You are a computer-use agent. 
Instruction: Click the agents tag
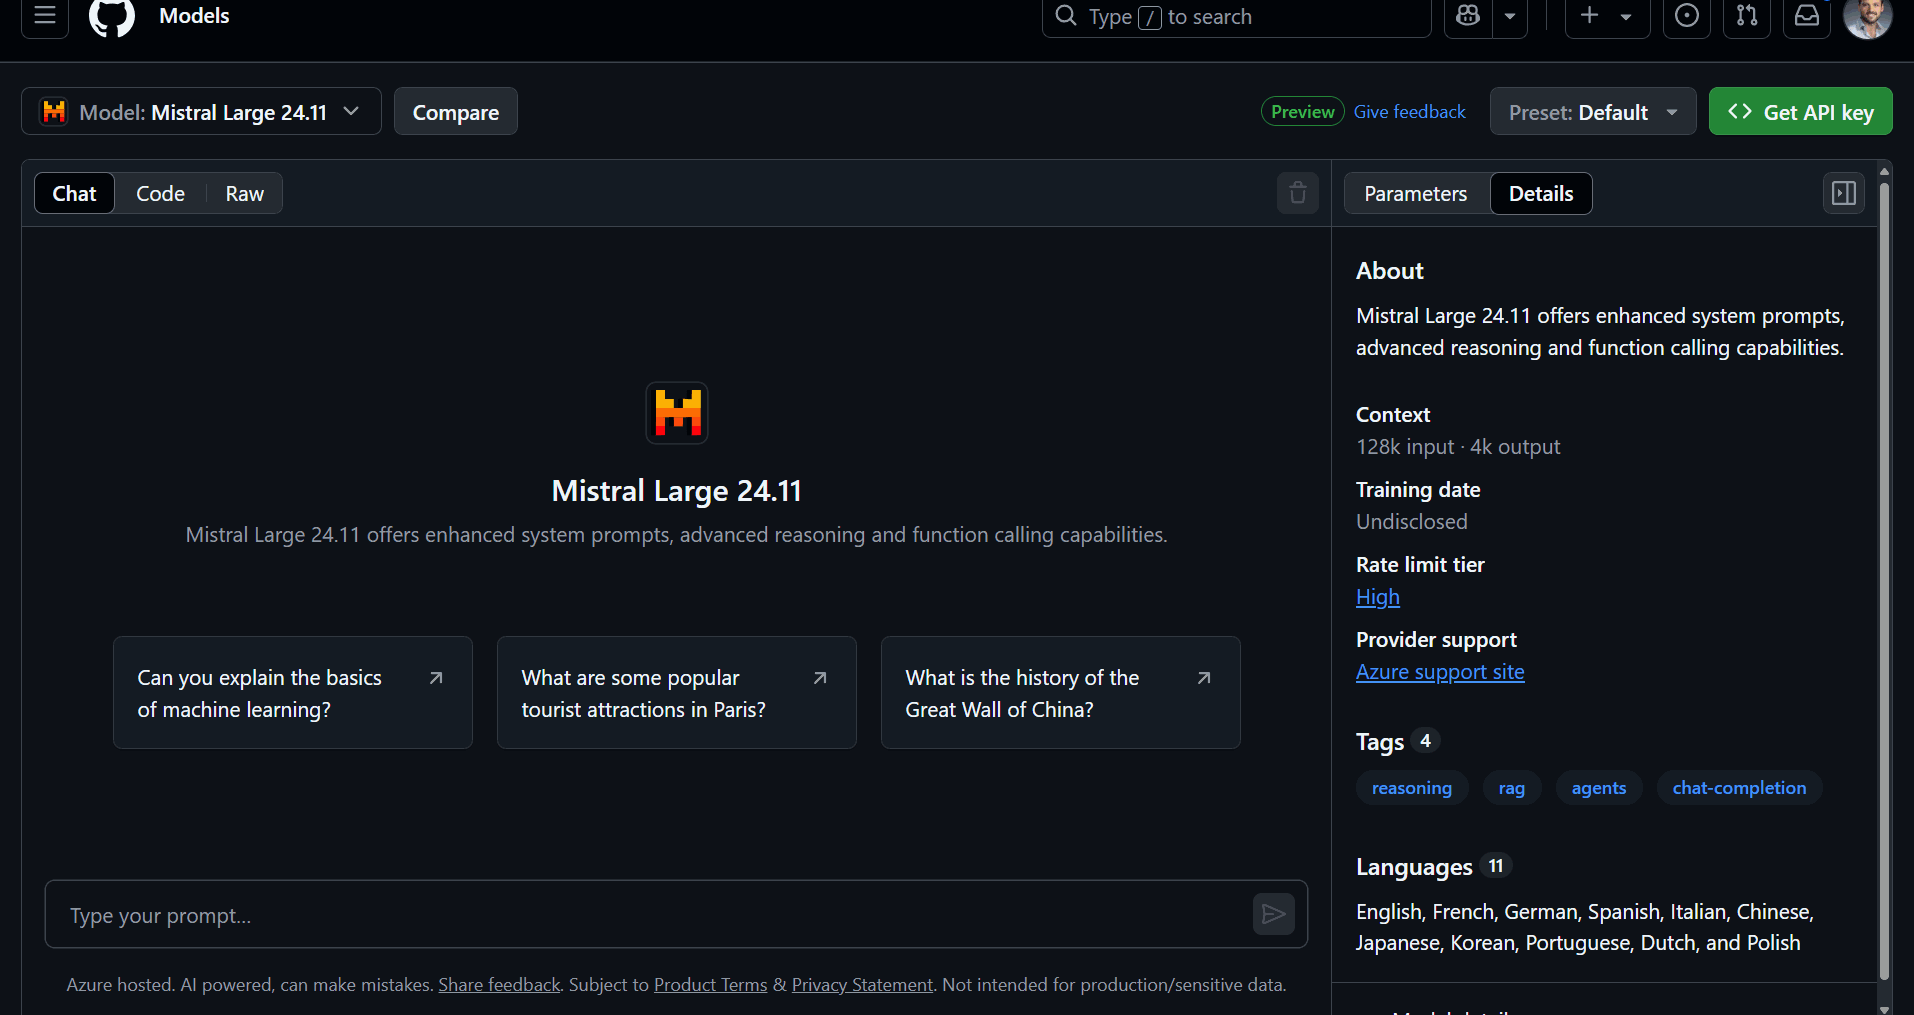(1599, 788)
